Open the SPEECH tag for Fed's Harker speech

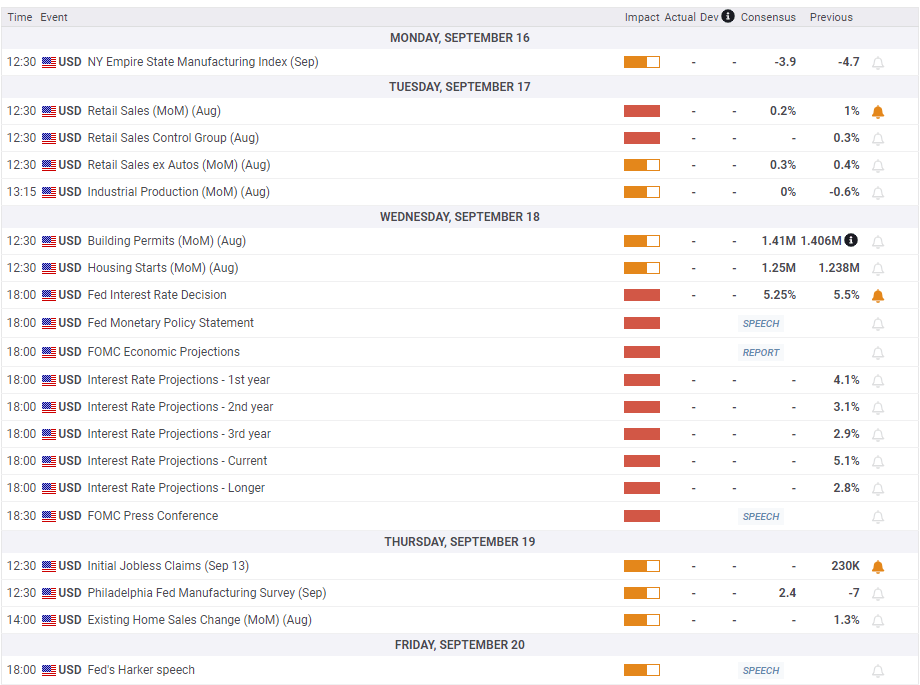pyautogui.click(x=761, y=670)
